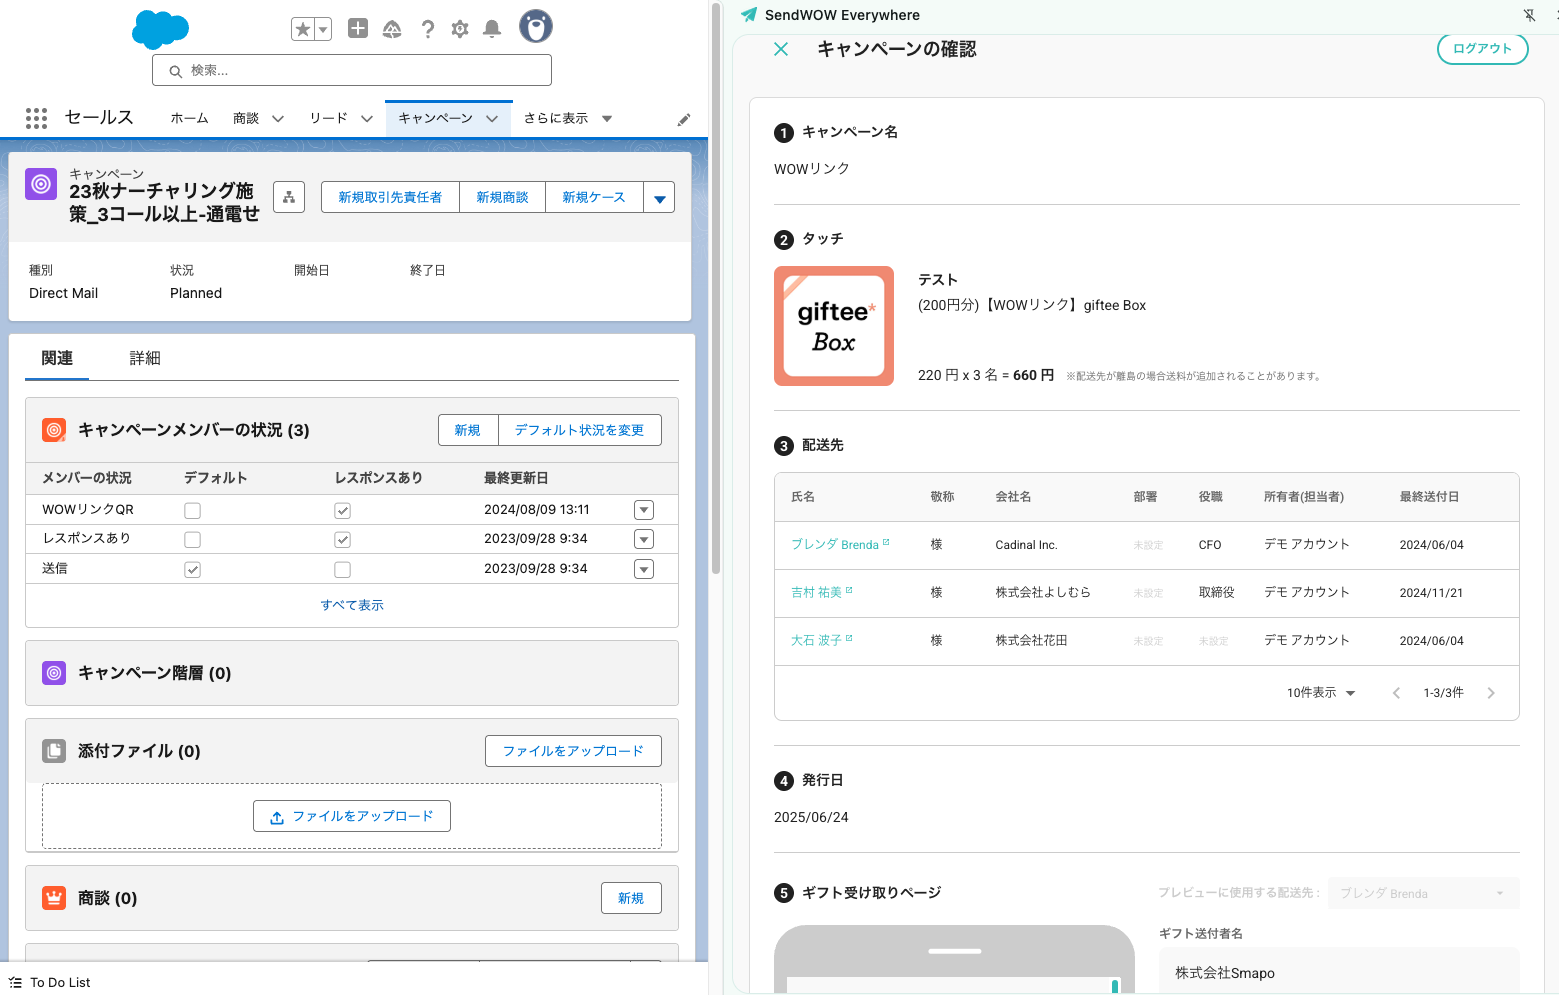Click the 添付ファイル section icon

[x=54, y=751]
